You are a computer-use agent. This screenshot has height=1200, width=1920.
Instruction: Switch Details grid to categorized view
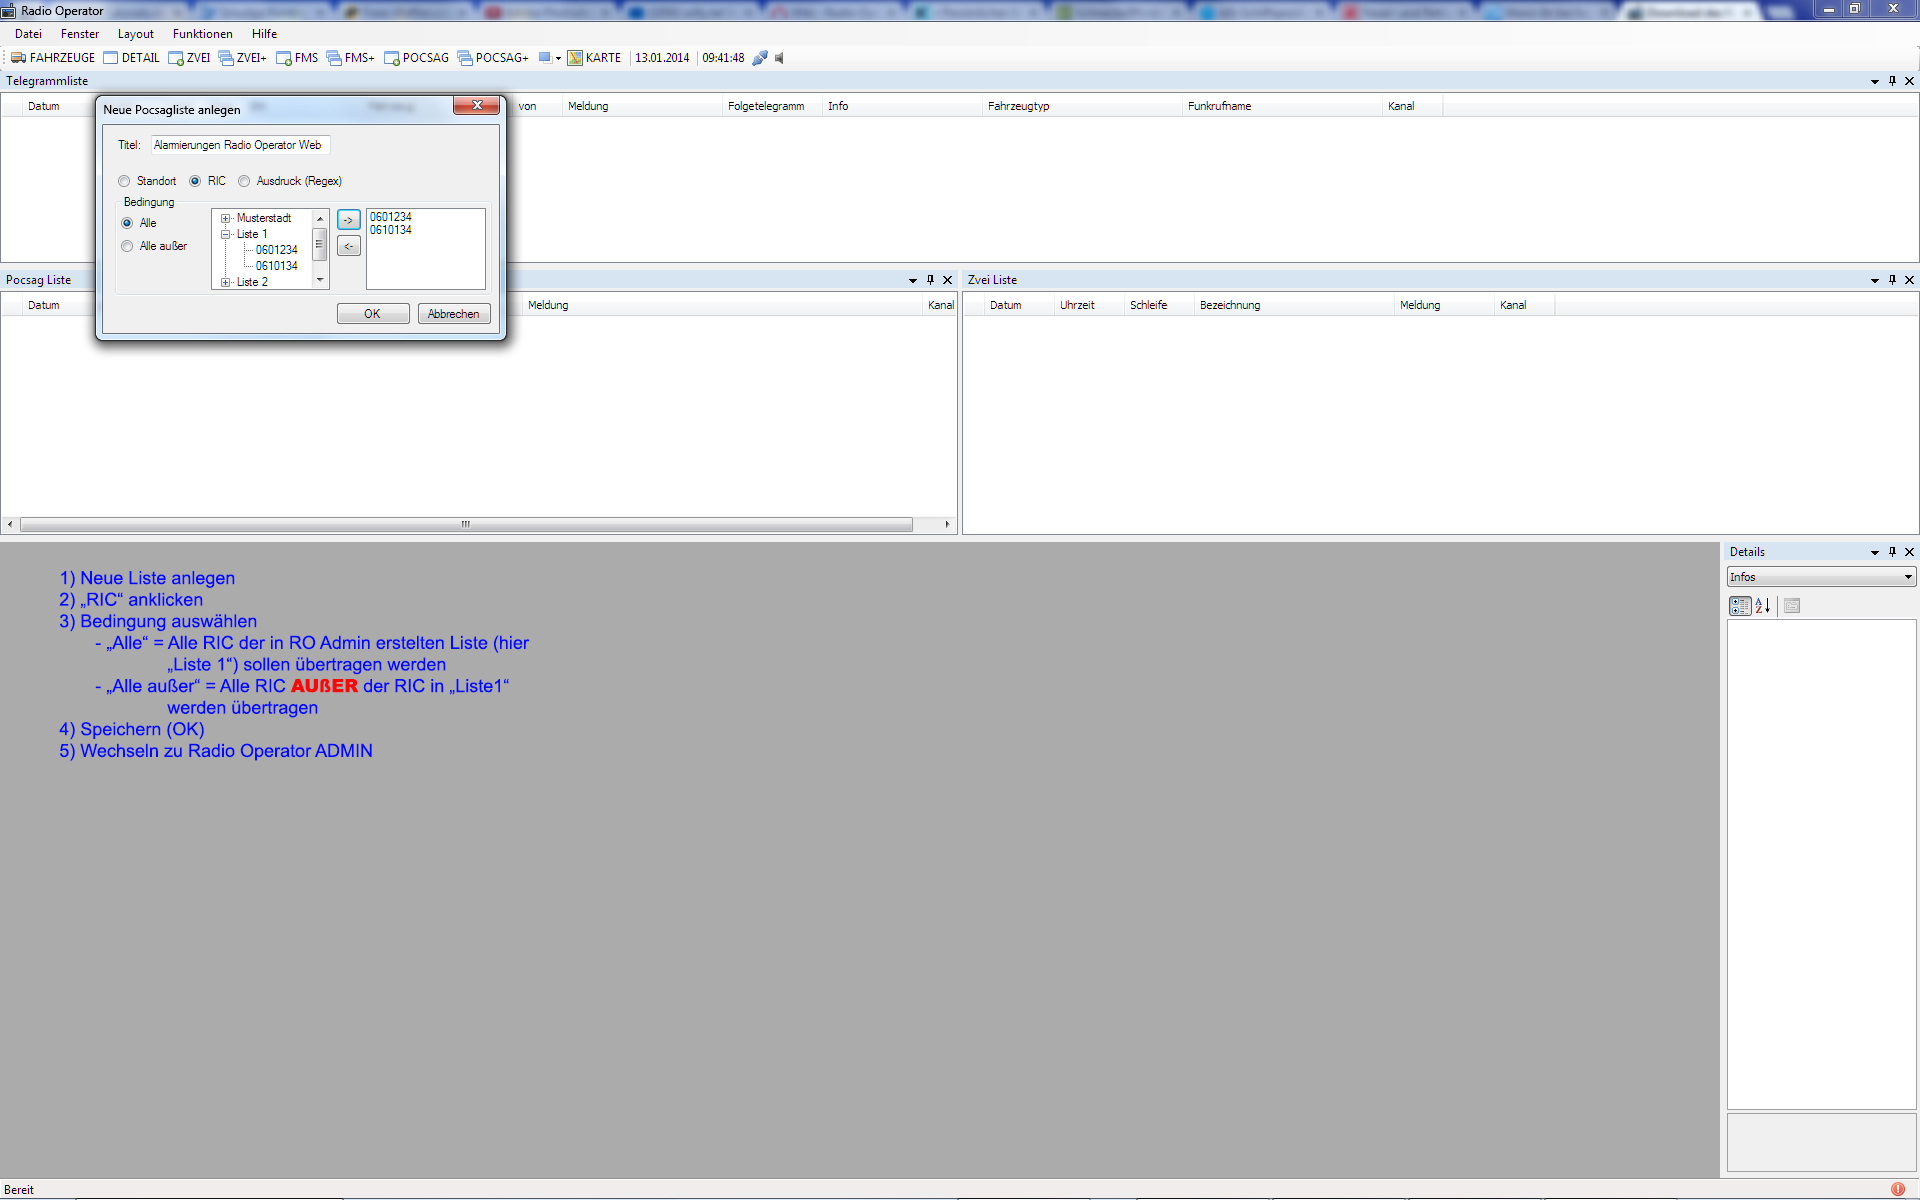1740,606
